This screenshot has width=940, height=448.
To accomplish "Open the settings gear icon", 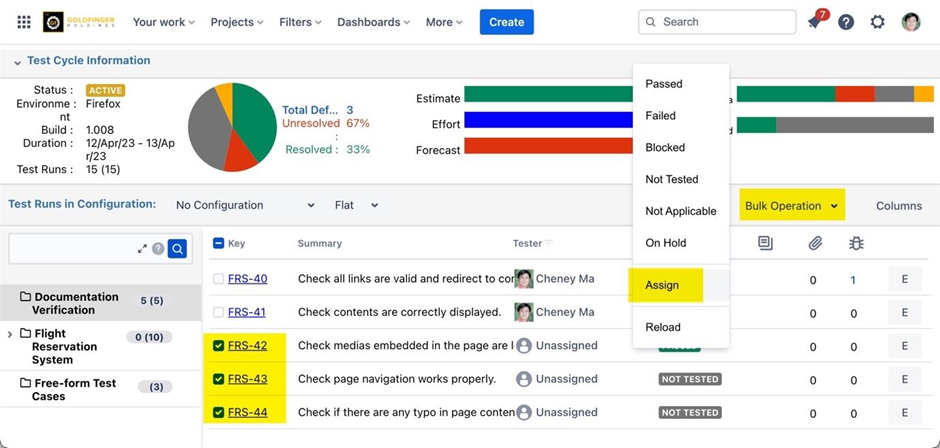I will 877,22.
